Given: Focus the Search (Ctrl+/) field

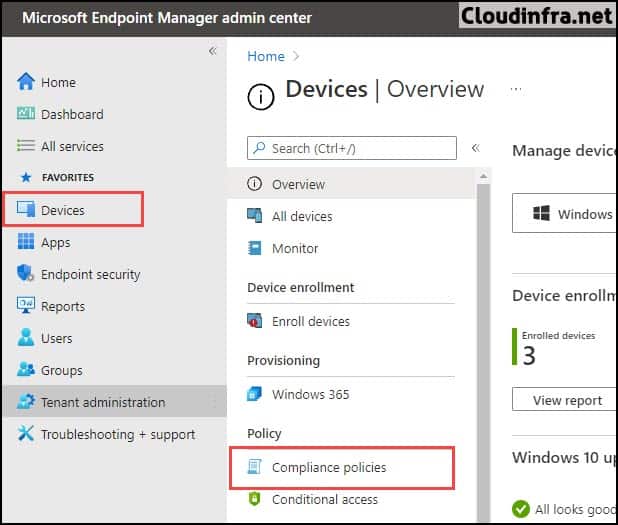Looking at the screenshot, I should coord(352,148).
